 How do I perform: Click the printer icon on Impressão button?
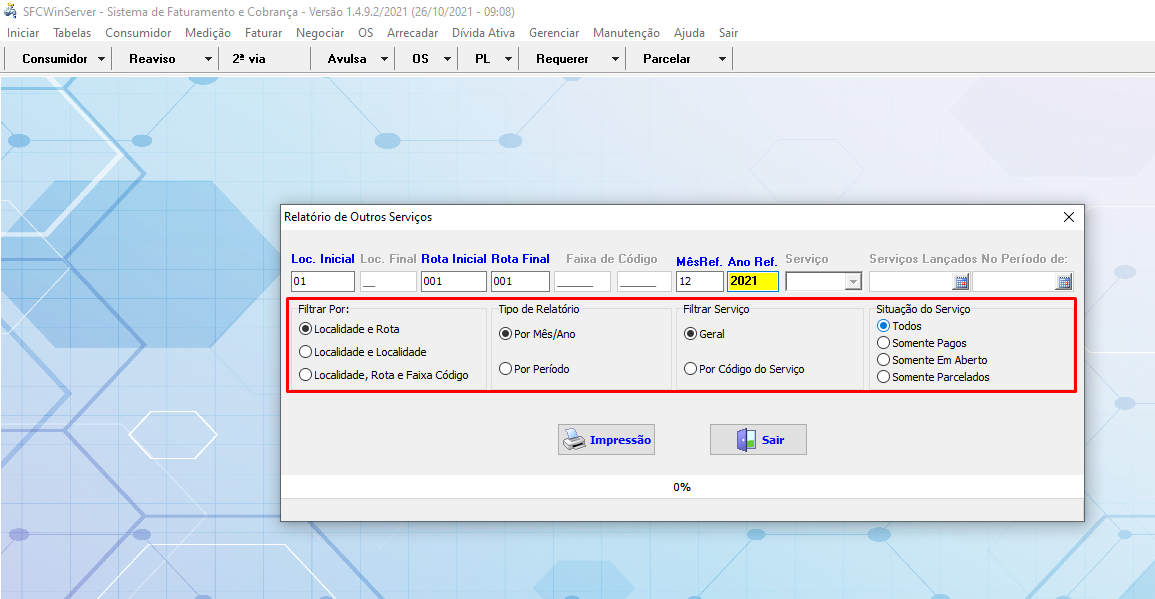(574, 440)
